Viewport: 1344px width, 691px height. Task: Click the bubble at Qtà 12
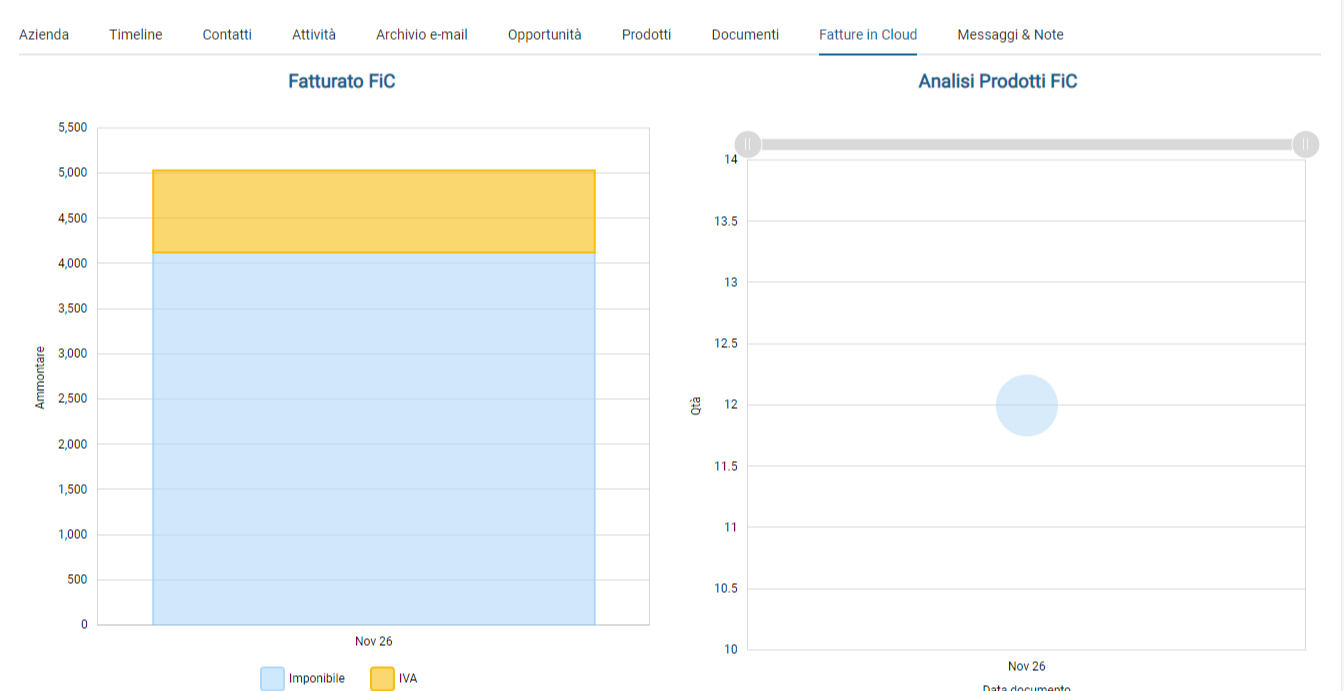pos(1026,405)
